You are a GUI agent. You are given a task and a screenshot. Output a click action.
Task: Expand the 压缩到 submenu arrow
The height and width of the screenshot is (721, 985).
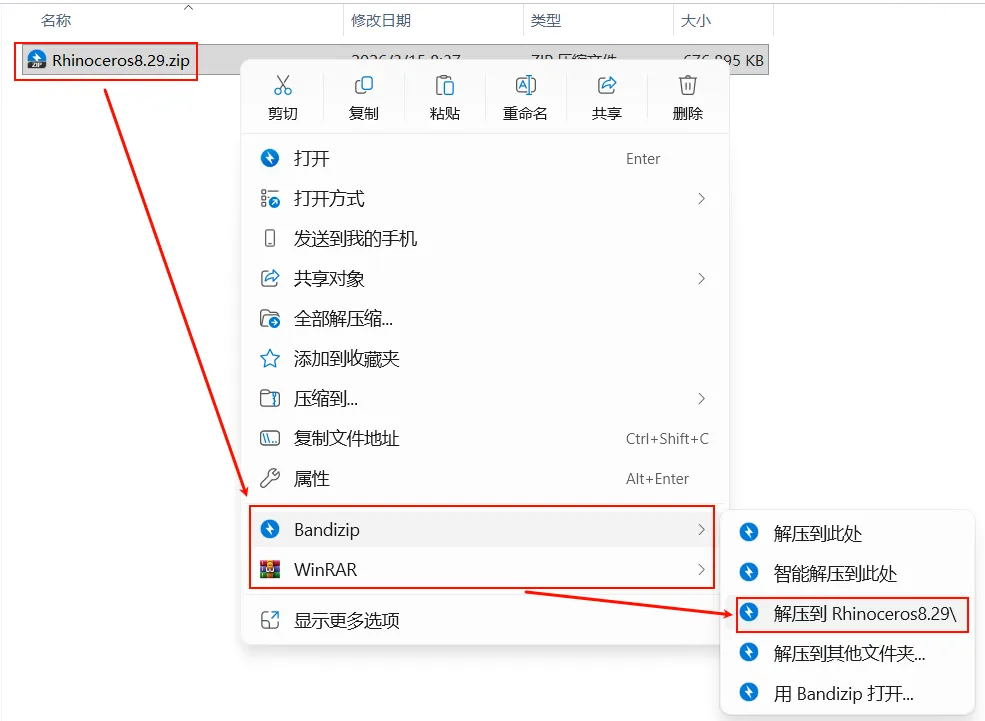(x=702, y=398)
